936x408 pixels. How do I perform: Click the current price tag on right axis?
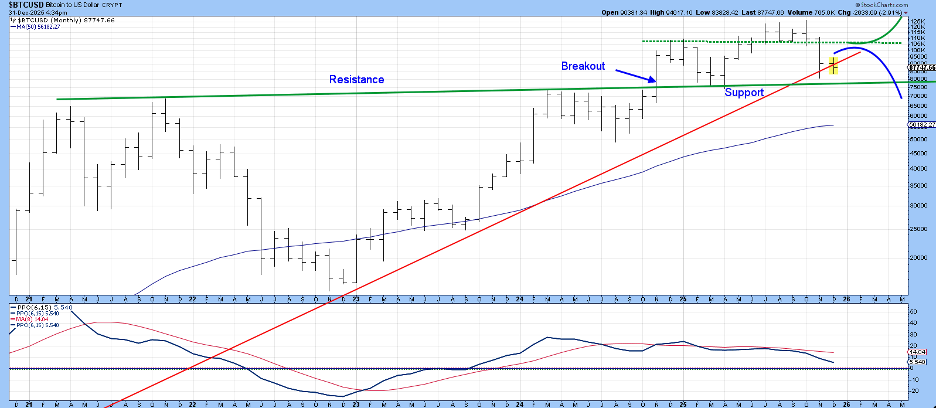tap(921, 66)
